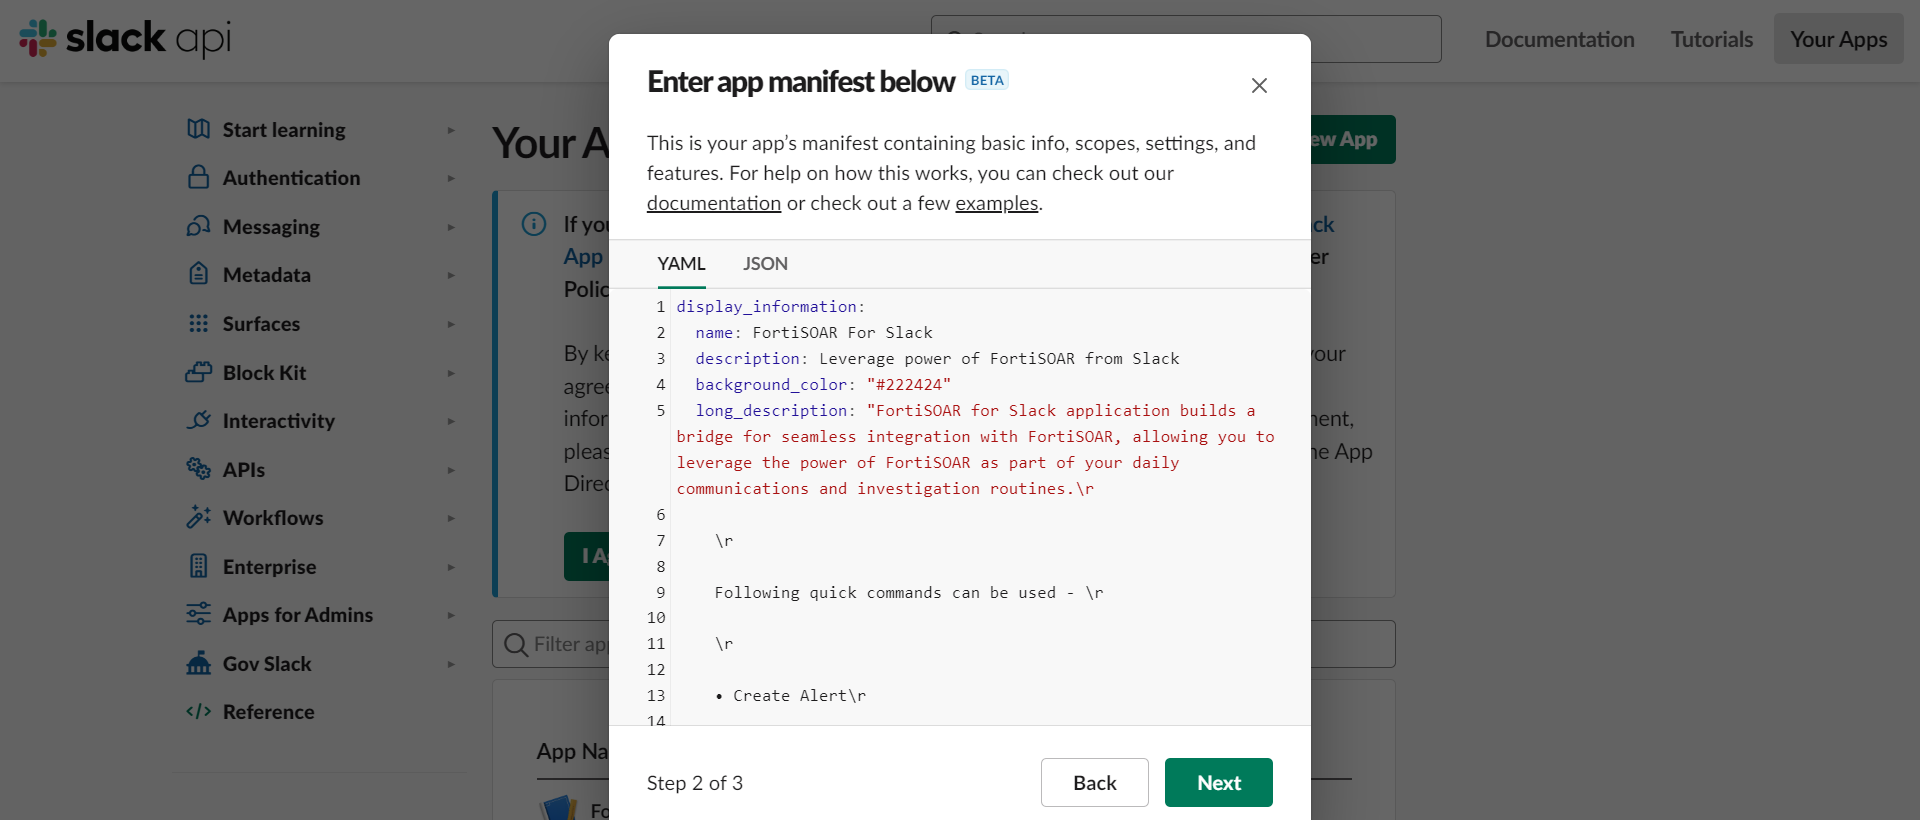1920x820 pixels.
Task: Switch to the JSON tab
Action: tap(765, 264)
